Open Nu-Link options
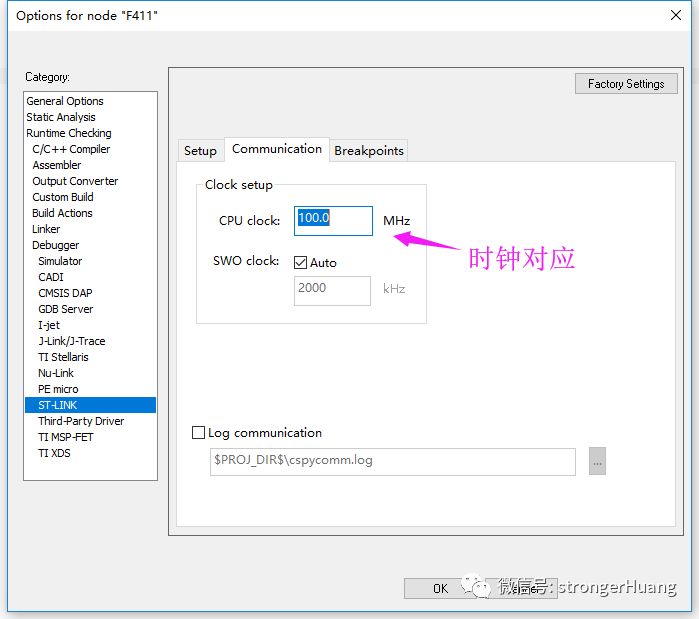 (56, 373)
